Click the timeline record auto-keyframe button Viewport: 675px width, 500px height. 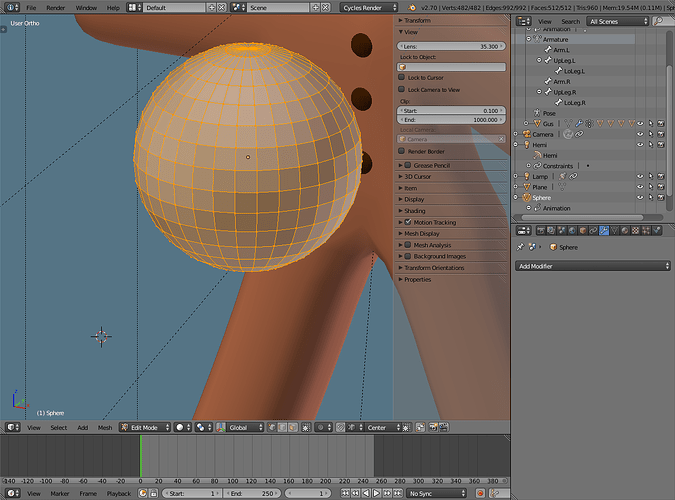(480, 493)
